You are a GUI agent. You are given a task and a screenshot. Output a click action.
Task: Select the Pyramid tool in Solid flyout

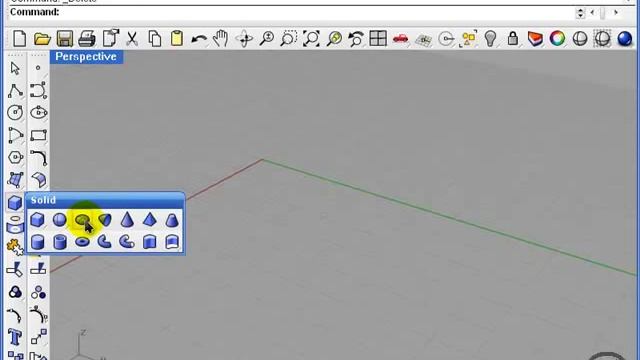tap(150, 220)
